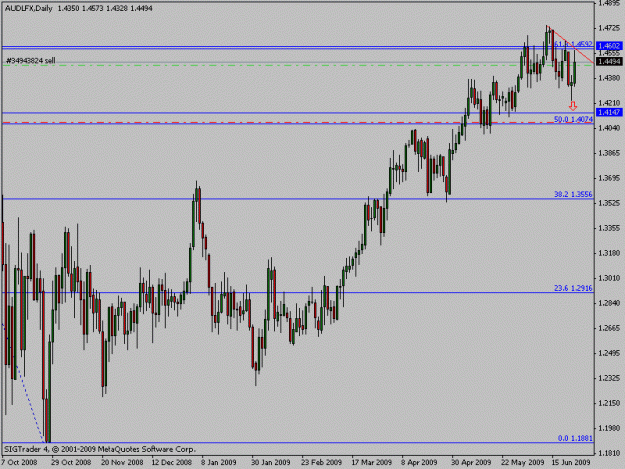Screen dimensions: 625x469
Task: Click the '23.6 1.2916' Fibonacci label
Action: coord(573,288)
